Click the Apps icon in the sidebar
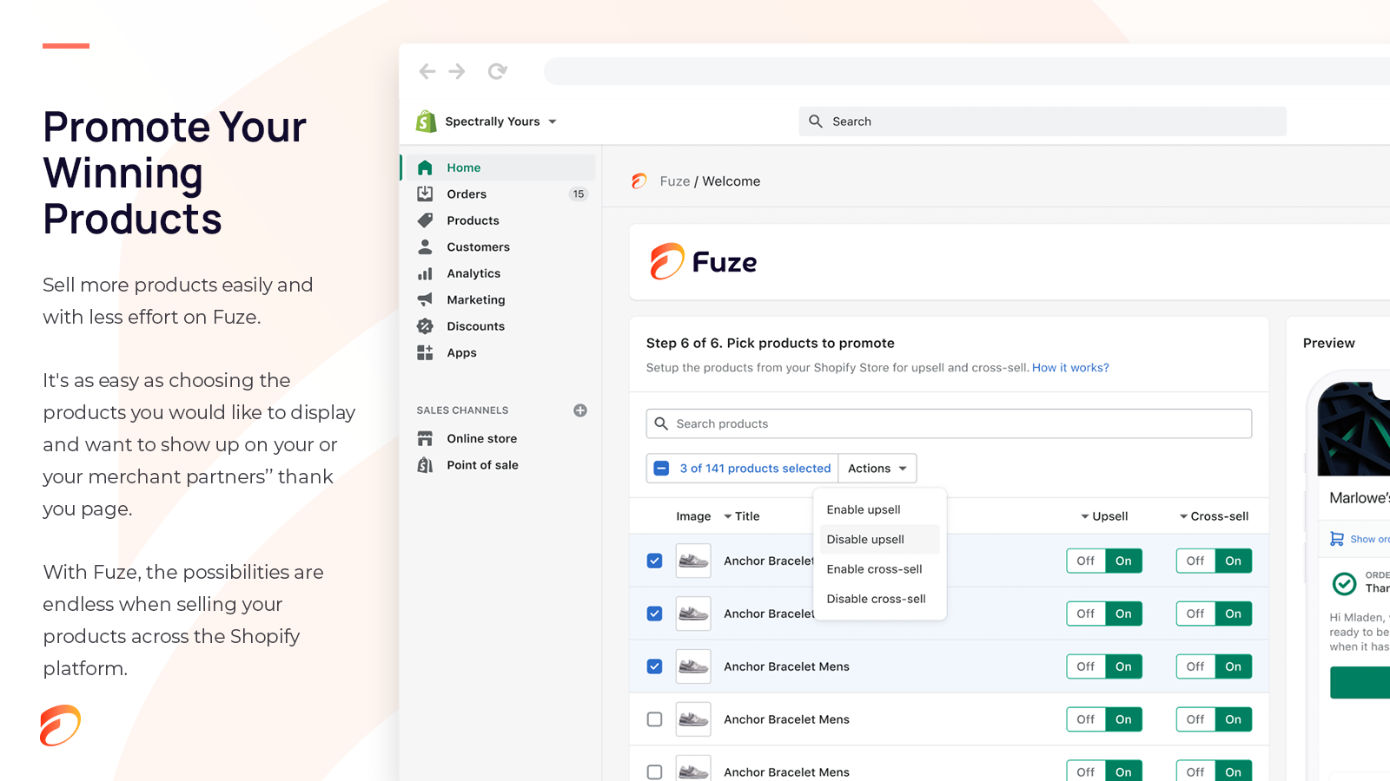The image size is (1390, 781). 424,352
